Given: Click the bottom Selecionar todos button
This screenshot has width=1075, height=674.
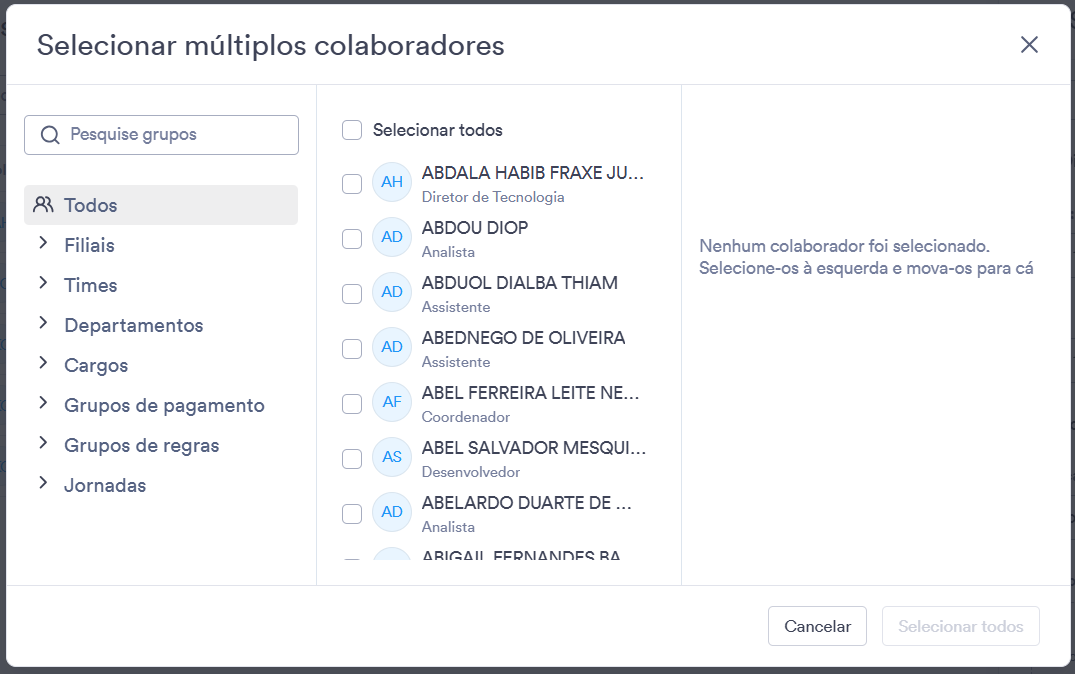Looking at the screenshot, I should pyautogui.click(x=961, y=626).
